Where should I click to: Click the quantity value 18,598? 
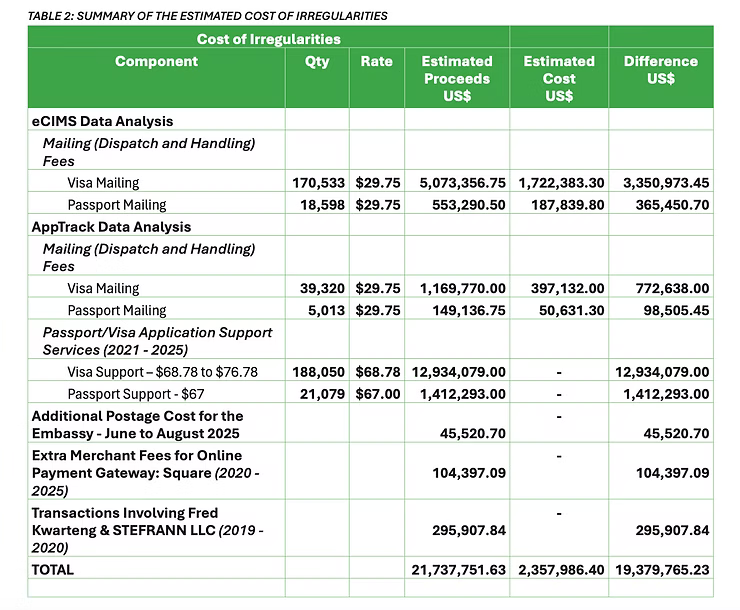click(323, 205)
